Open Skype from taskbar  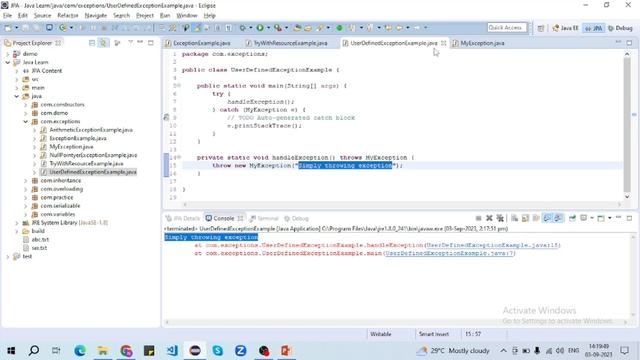[218, 351]
